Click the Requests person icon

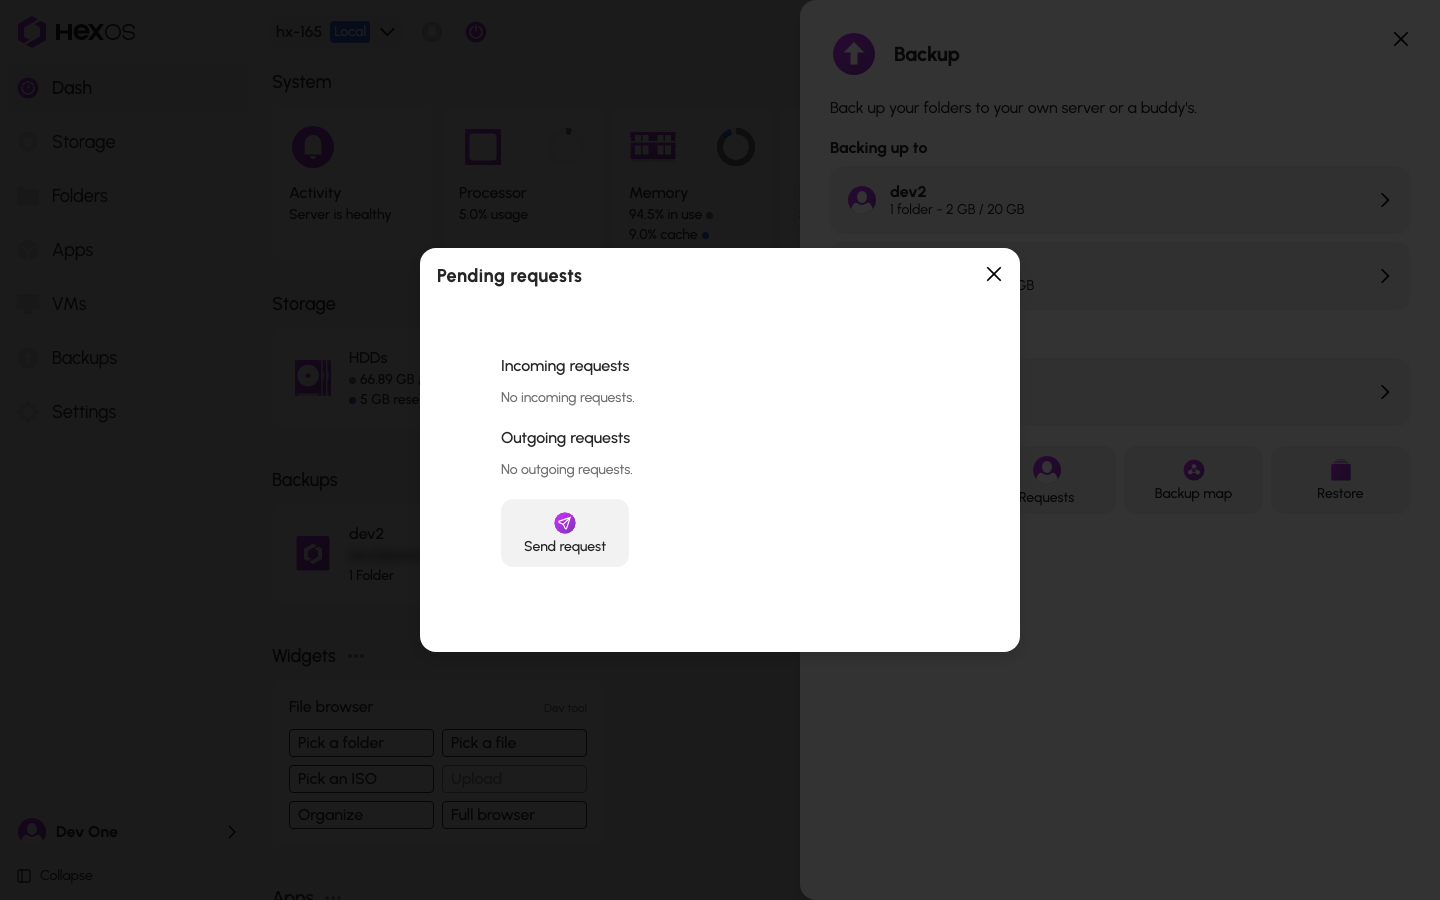[1047, 469]
